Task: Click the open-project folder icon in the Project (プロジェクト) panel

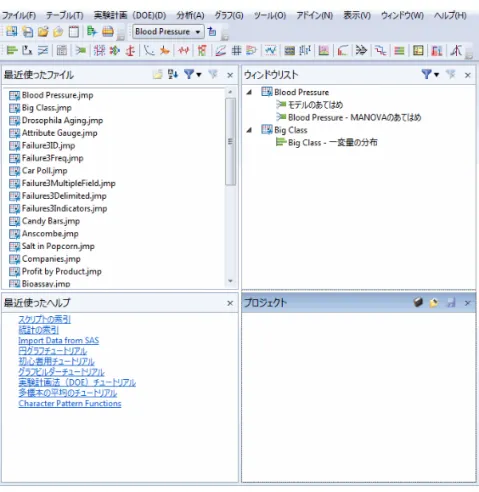Action: click(434, 303)
